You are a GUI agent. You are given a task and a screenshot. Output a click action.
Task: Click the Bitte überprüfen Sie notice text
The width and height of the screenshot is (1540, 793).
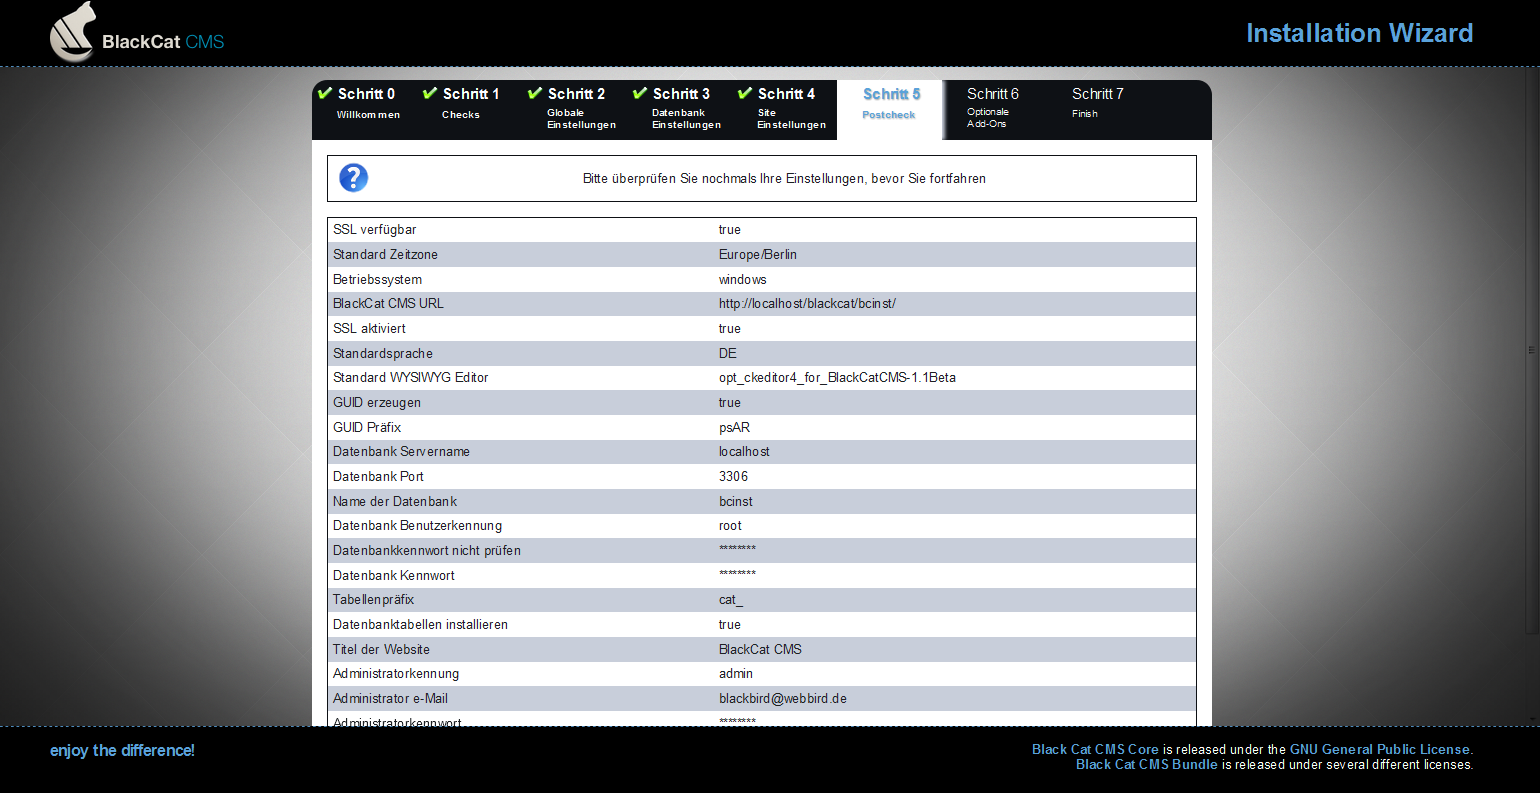[784, 179]
